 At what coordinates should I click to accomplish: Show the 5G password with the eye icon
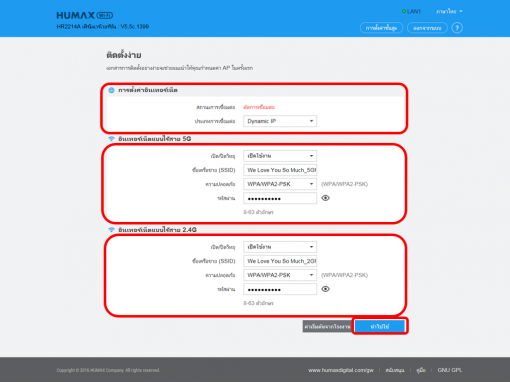(x=325, y=198)
